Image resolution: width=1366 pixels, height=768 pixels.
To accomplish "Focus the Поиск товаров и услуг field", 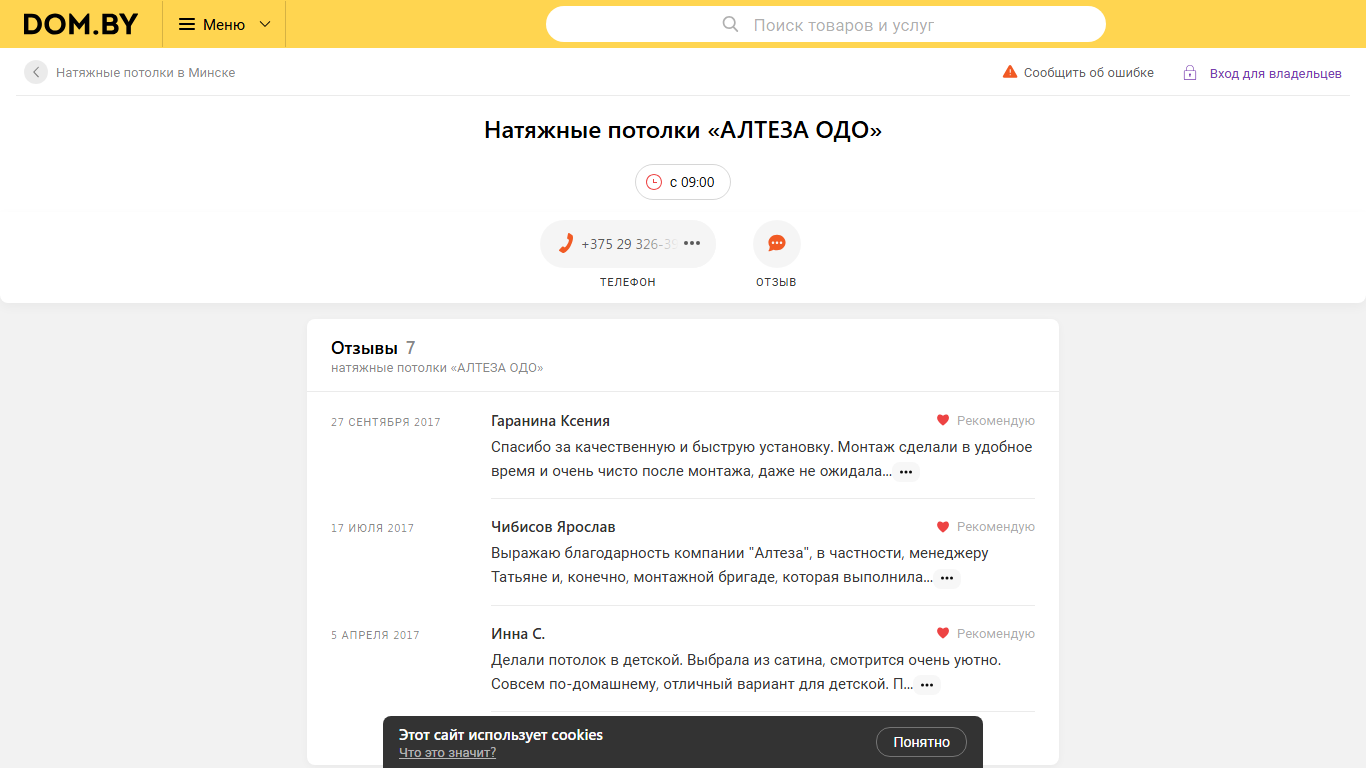I will [826, 24].
